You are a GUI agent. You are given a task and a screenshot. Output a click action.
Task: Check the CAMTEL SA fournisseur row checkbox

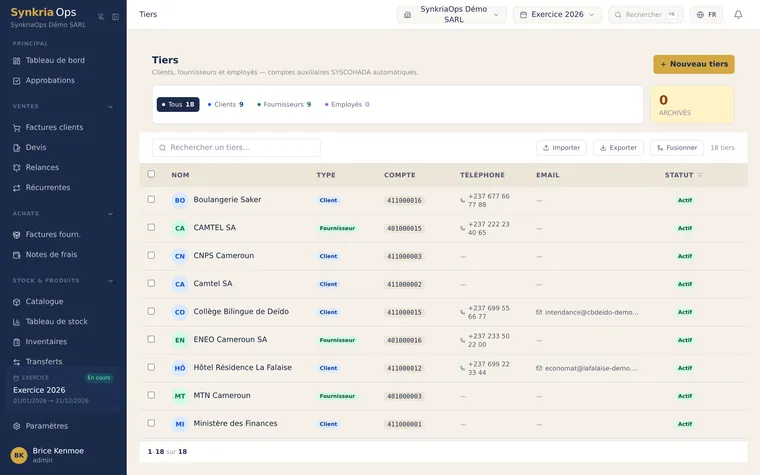coord(151,227)
